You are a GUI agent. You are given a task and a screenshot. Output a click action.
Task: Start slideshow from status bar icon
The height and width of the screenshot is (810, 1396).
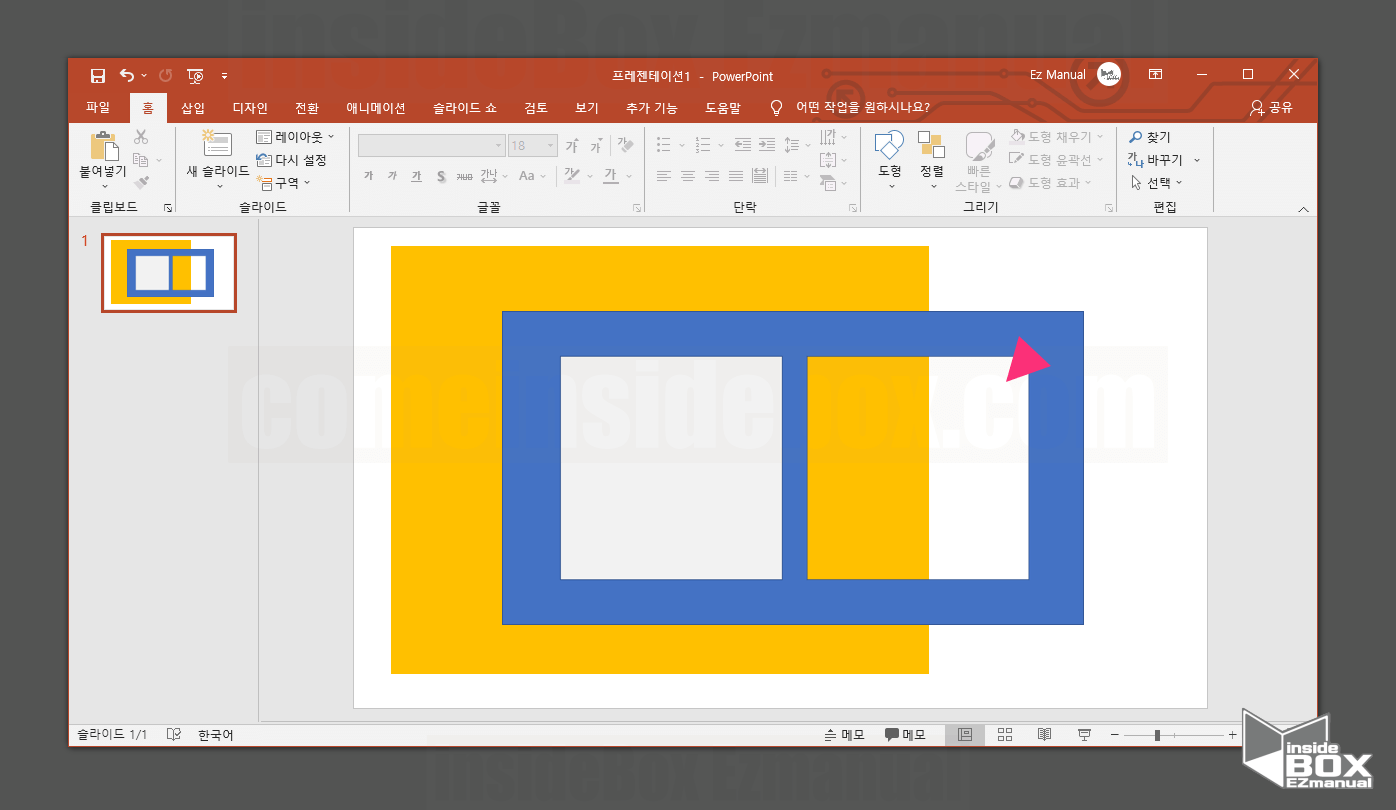tap(1084, 735)
